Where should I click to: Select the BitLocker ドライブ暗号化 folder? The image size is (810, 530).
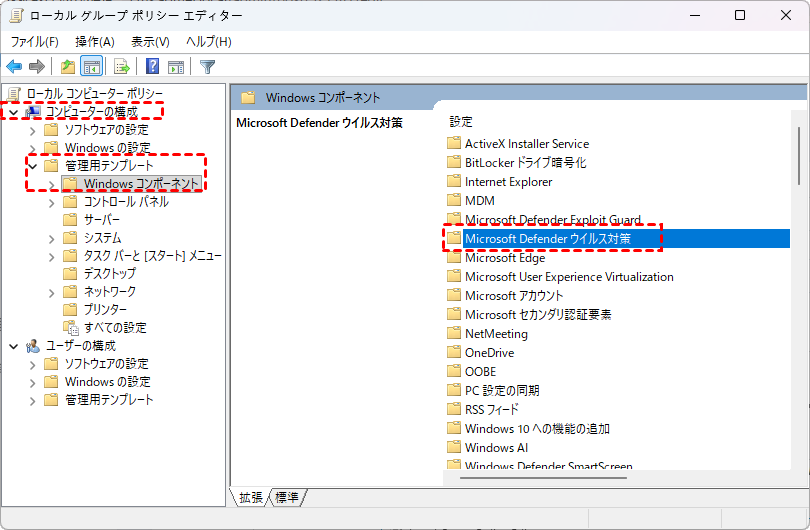click(525, 162)
